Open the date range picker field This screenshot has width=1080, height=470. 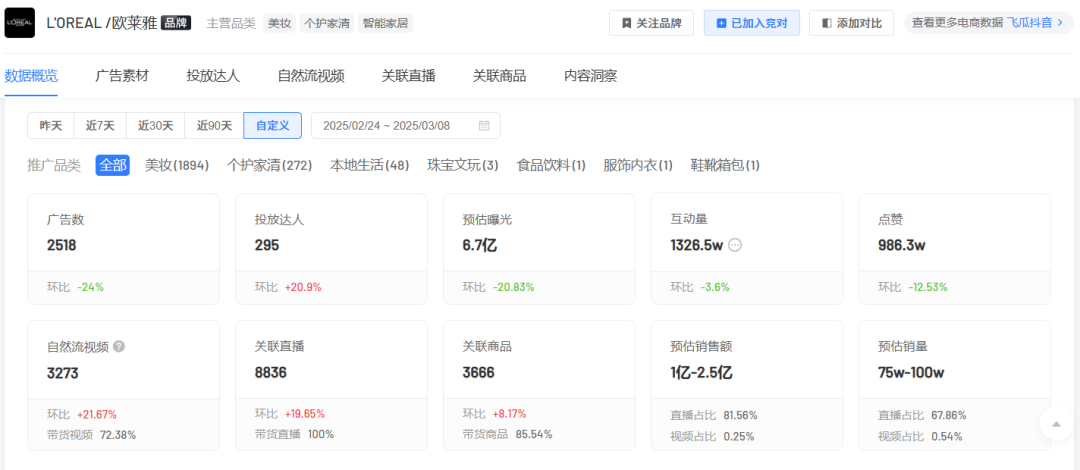tap(406, 125)
